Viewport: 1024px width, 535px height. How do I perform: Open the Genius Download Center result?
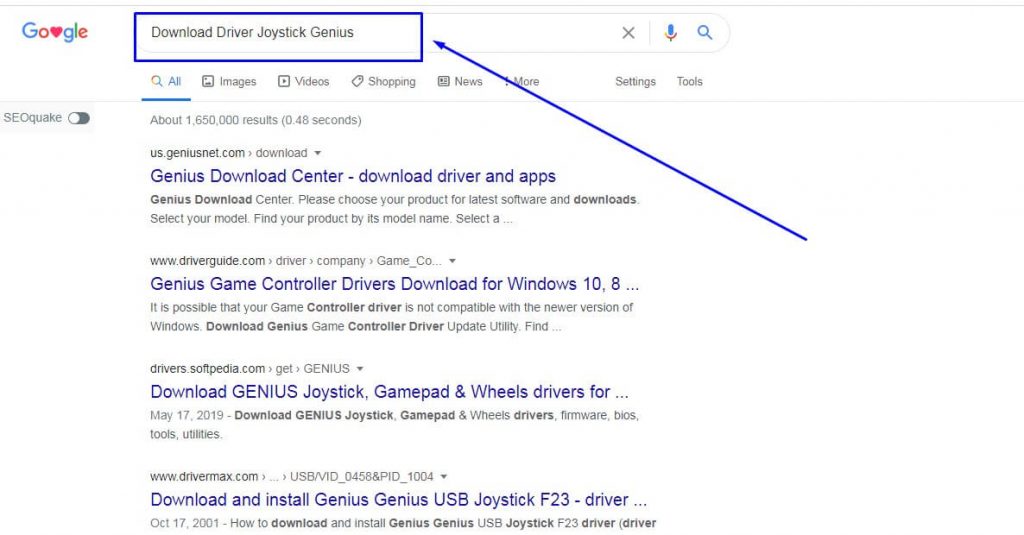pos(353,176)
